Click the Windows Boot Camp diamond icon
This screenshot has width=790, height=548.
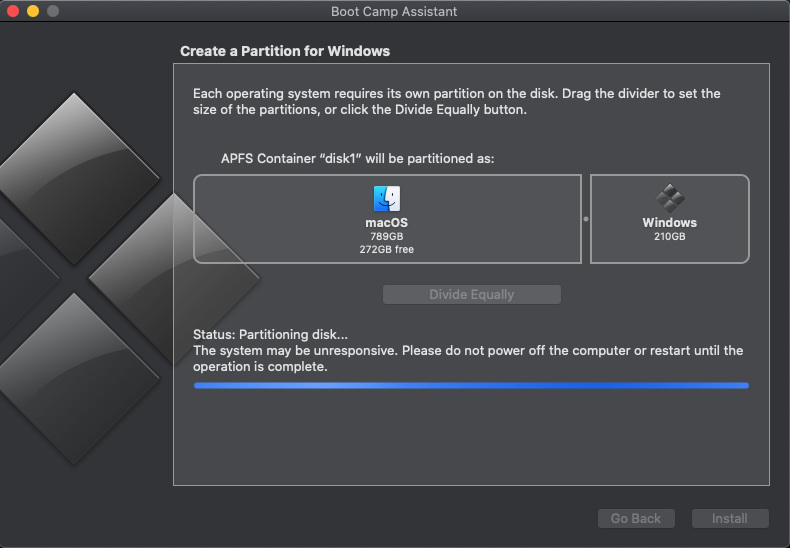670,198
